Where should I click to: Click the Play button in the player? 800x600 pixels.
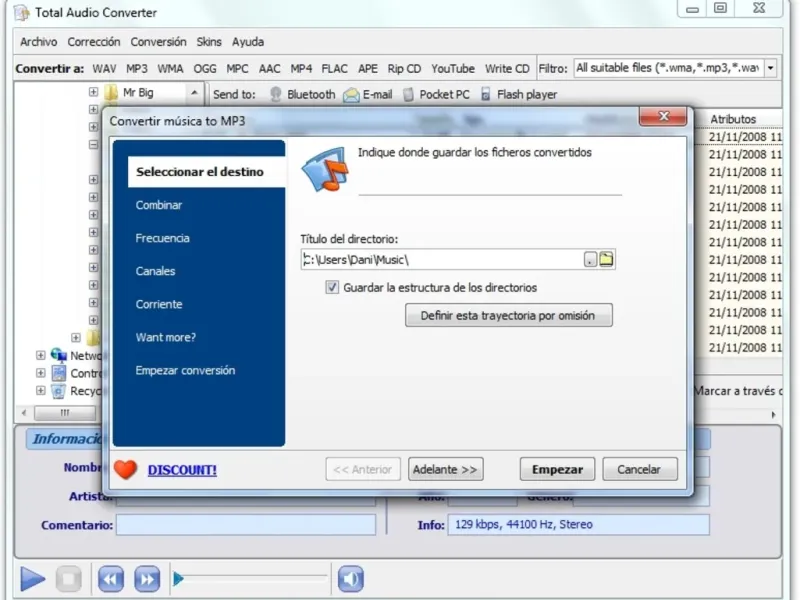pyautogui.click(x=33, y=579)
